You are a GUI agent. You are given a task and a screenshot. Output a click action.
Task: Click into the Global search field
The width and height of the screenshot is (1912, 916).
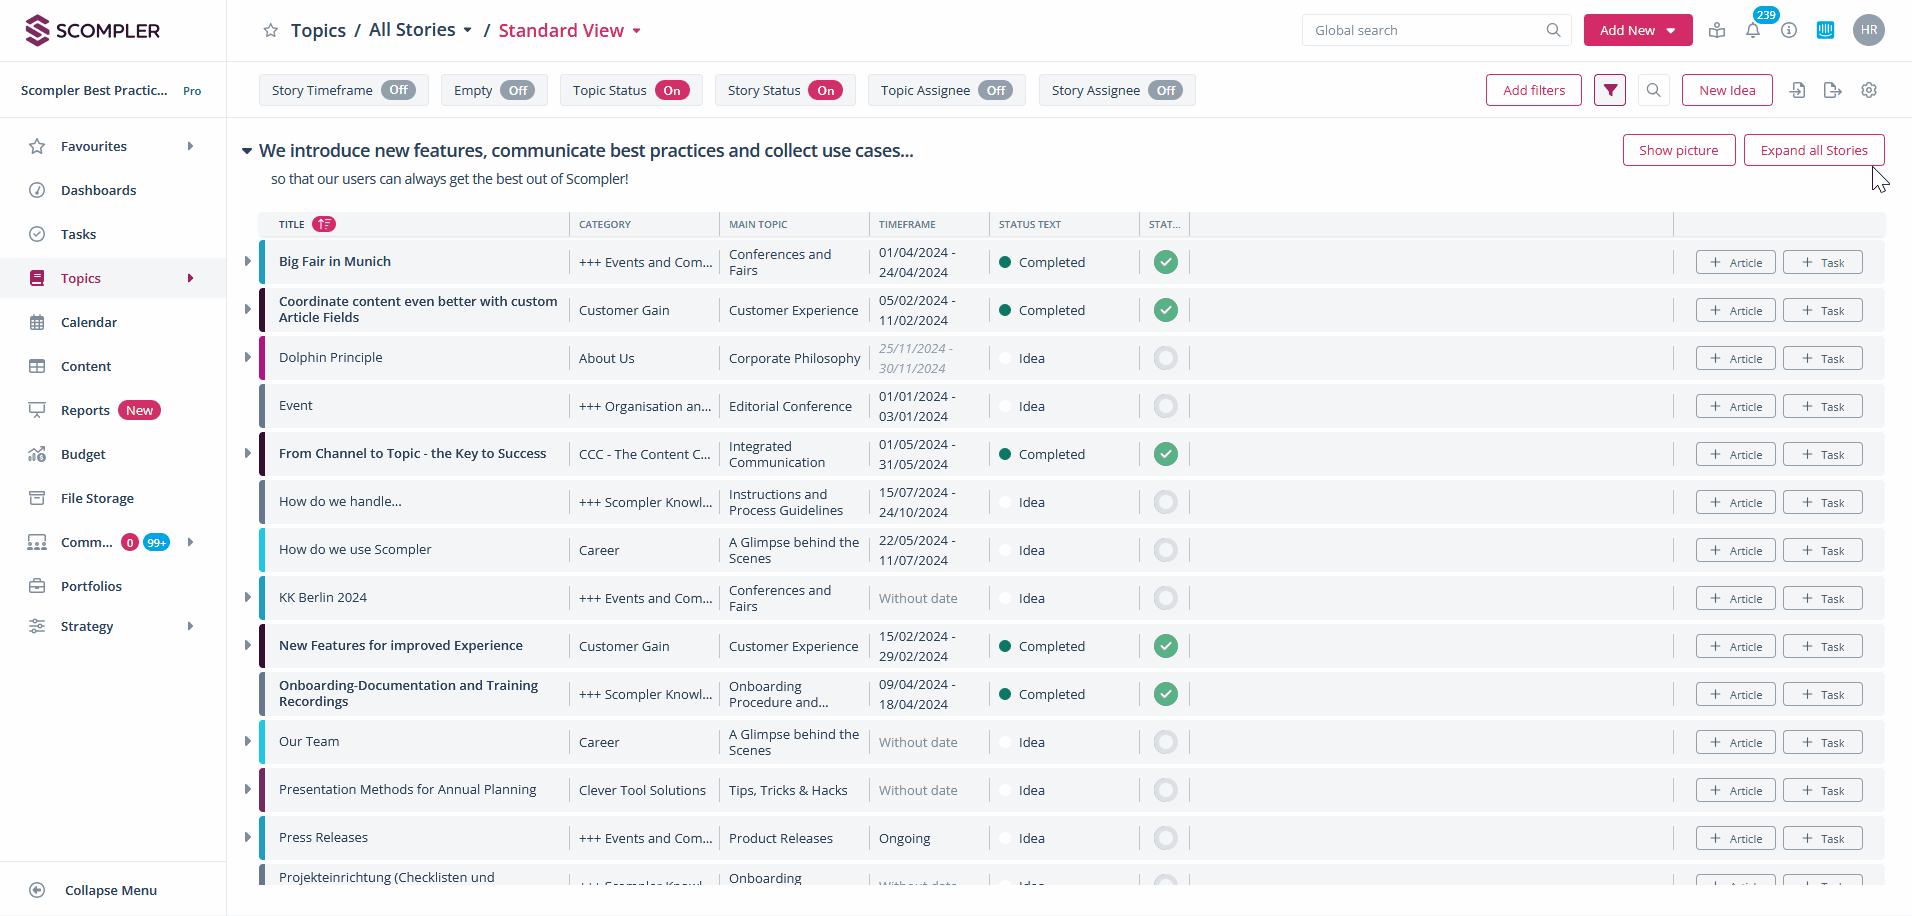coord(1425,31)
